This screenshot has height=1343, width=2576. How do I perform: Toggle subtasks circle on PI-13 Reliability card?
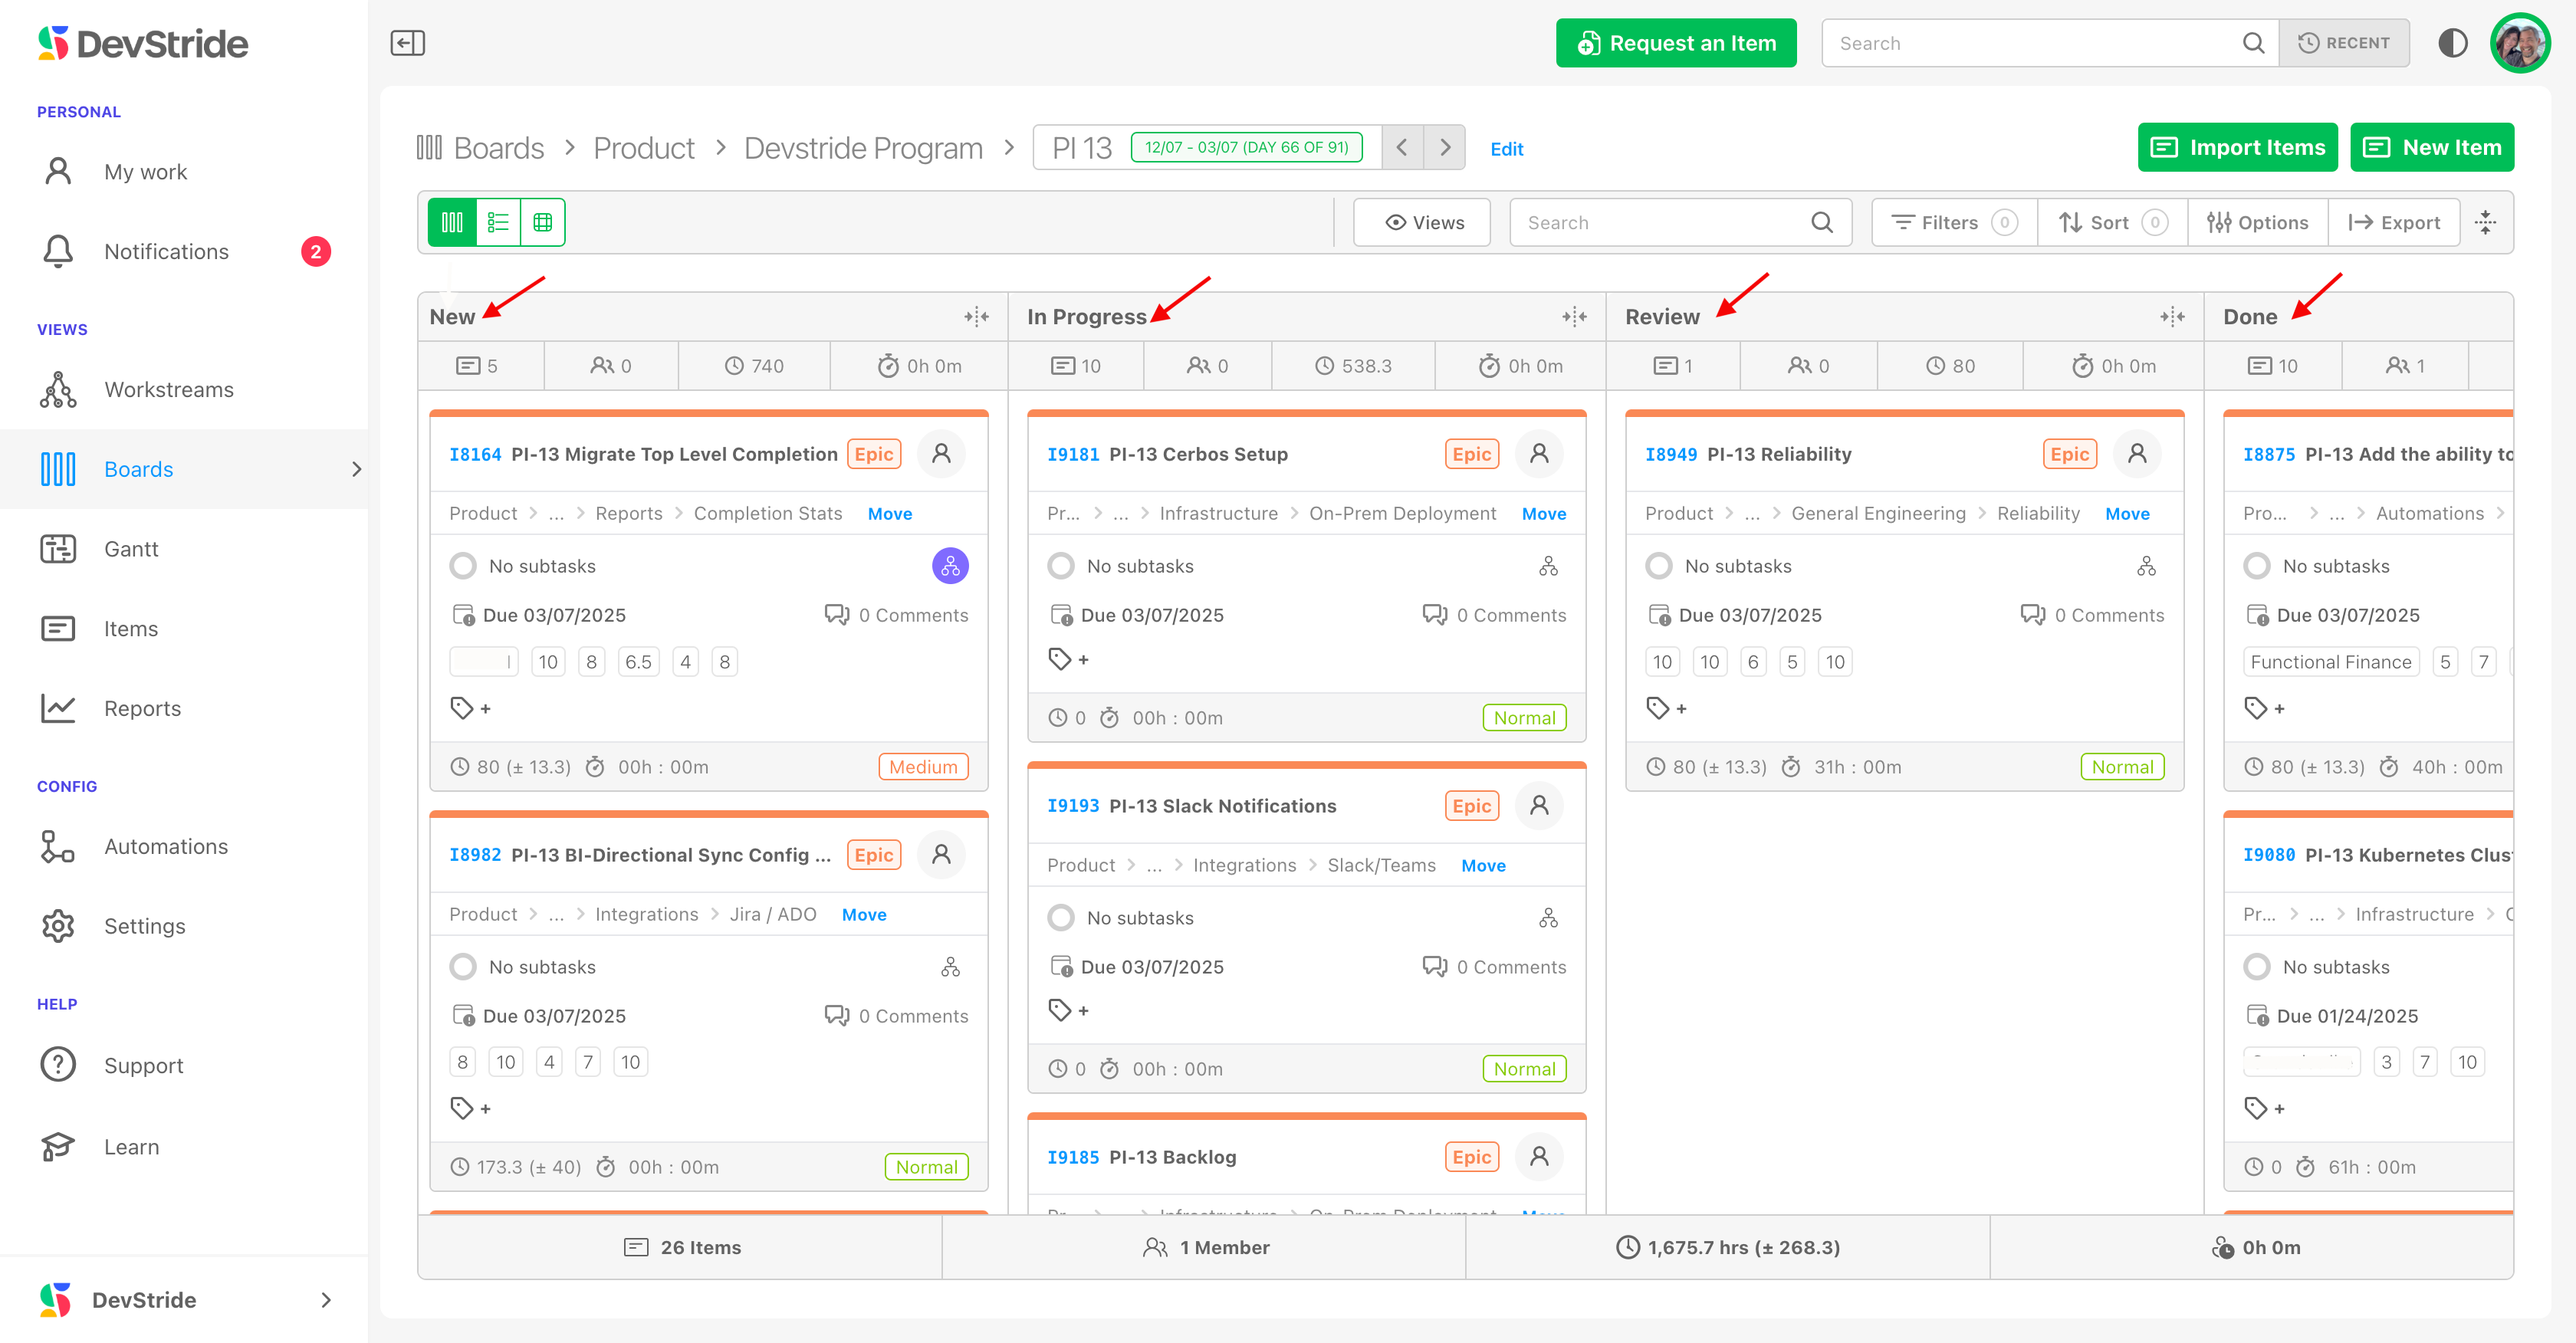pos(1659,566)
